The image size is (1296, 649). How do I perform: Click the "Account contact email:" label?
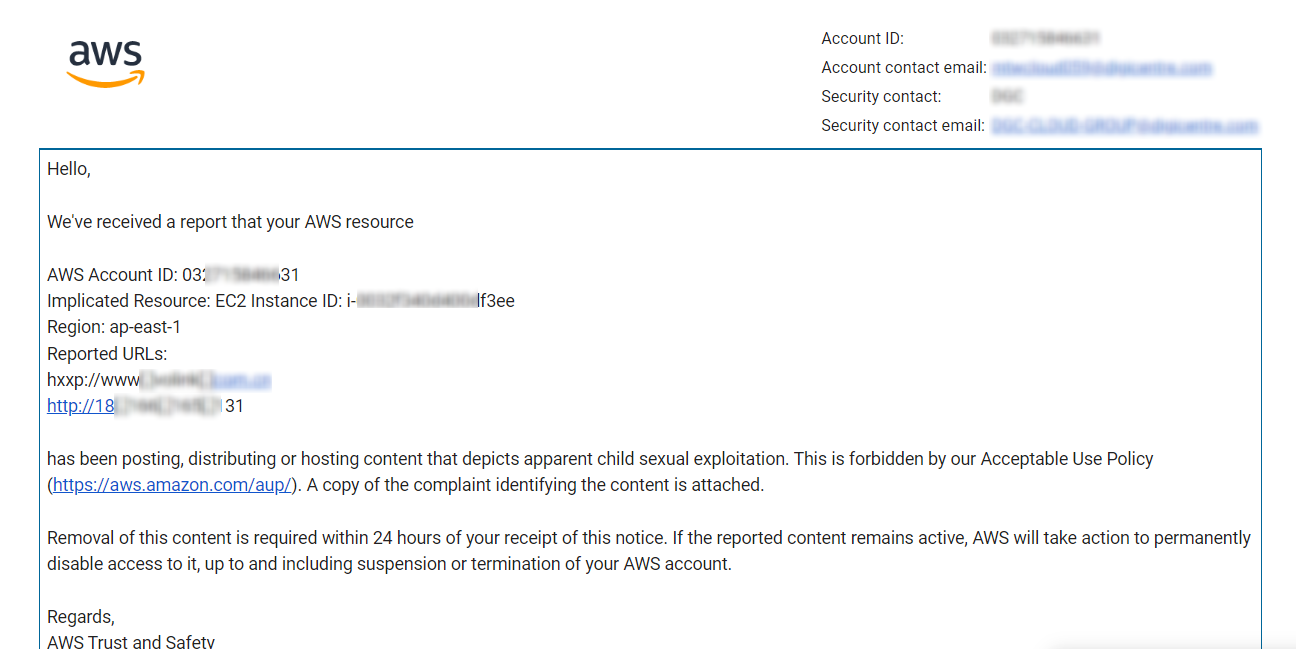[904, 68]
